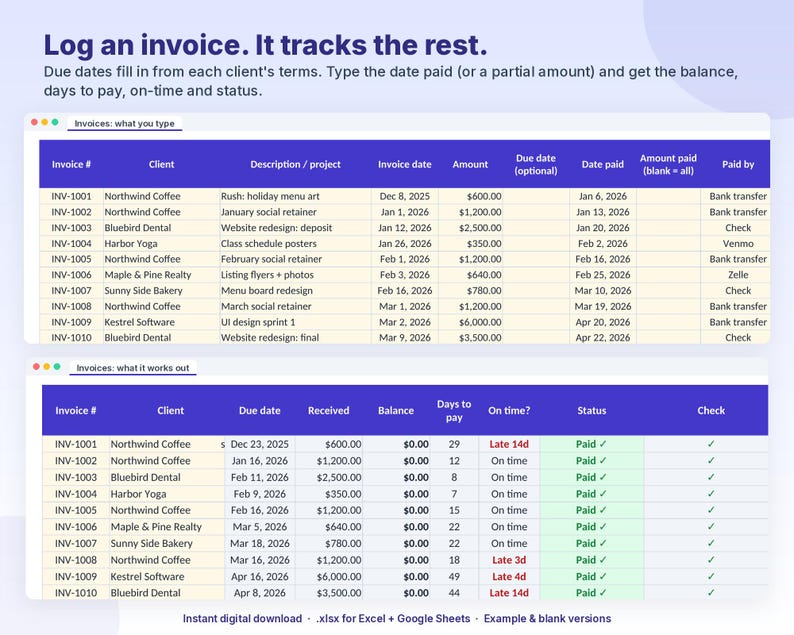Select the 'March social retainer' cell
794x635 pixels.
(295, 306)
